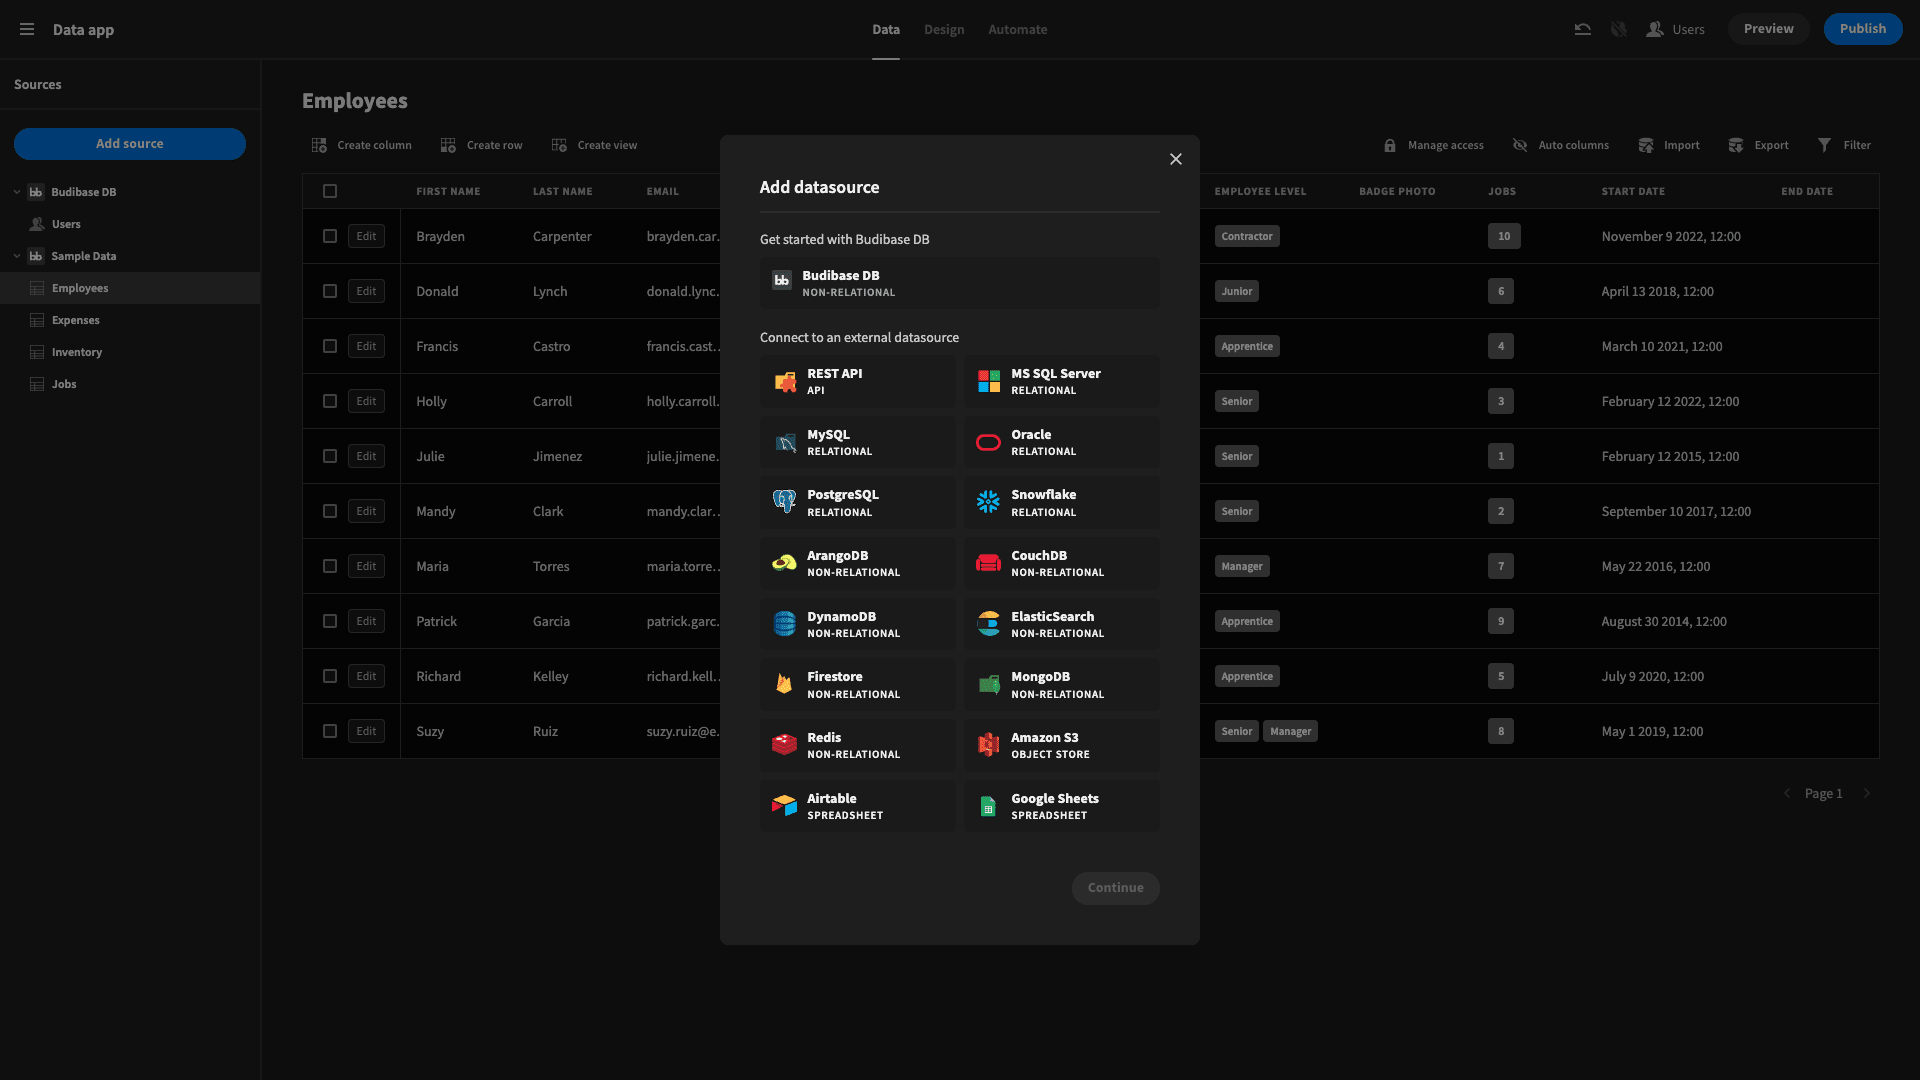Click Create row
This screenshot has width=1920, height=1080.
point(481,145)
